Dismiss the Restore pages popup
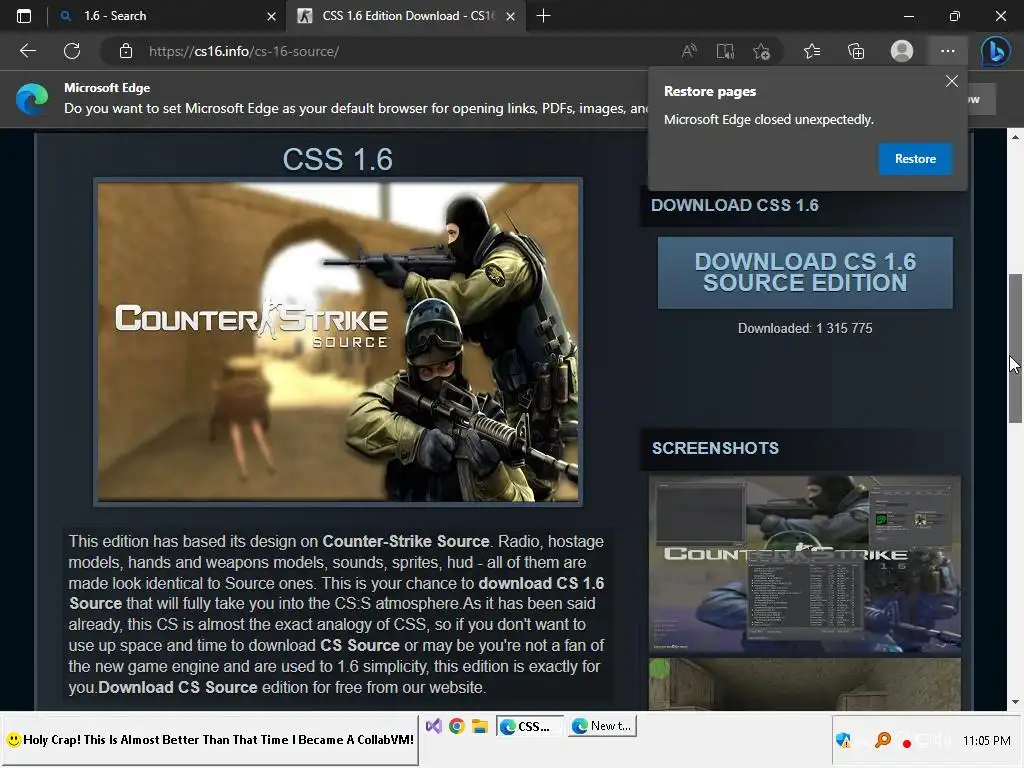Viewport: 1024px width, 768px height. click(952, 81)
